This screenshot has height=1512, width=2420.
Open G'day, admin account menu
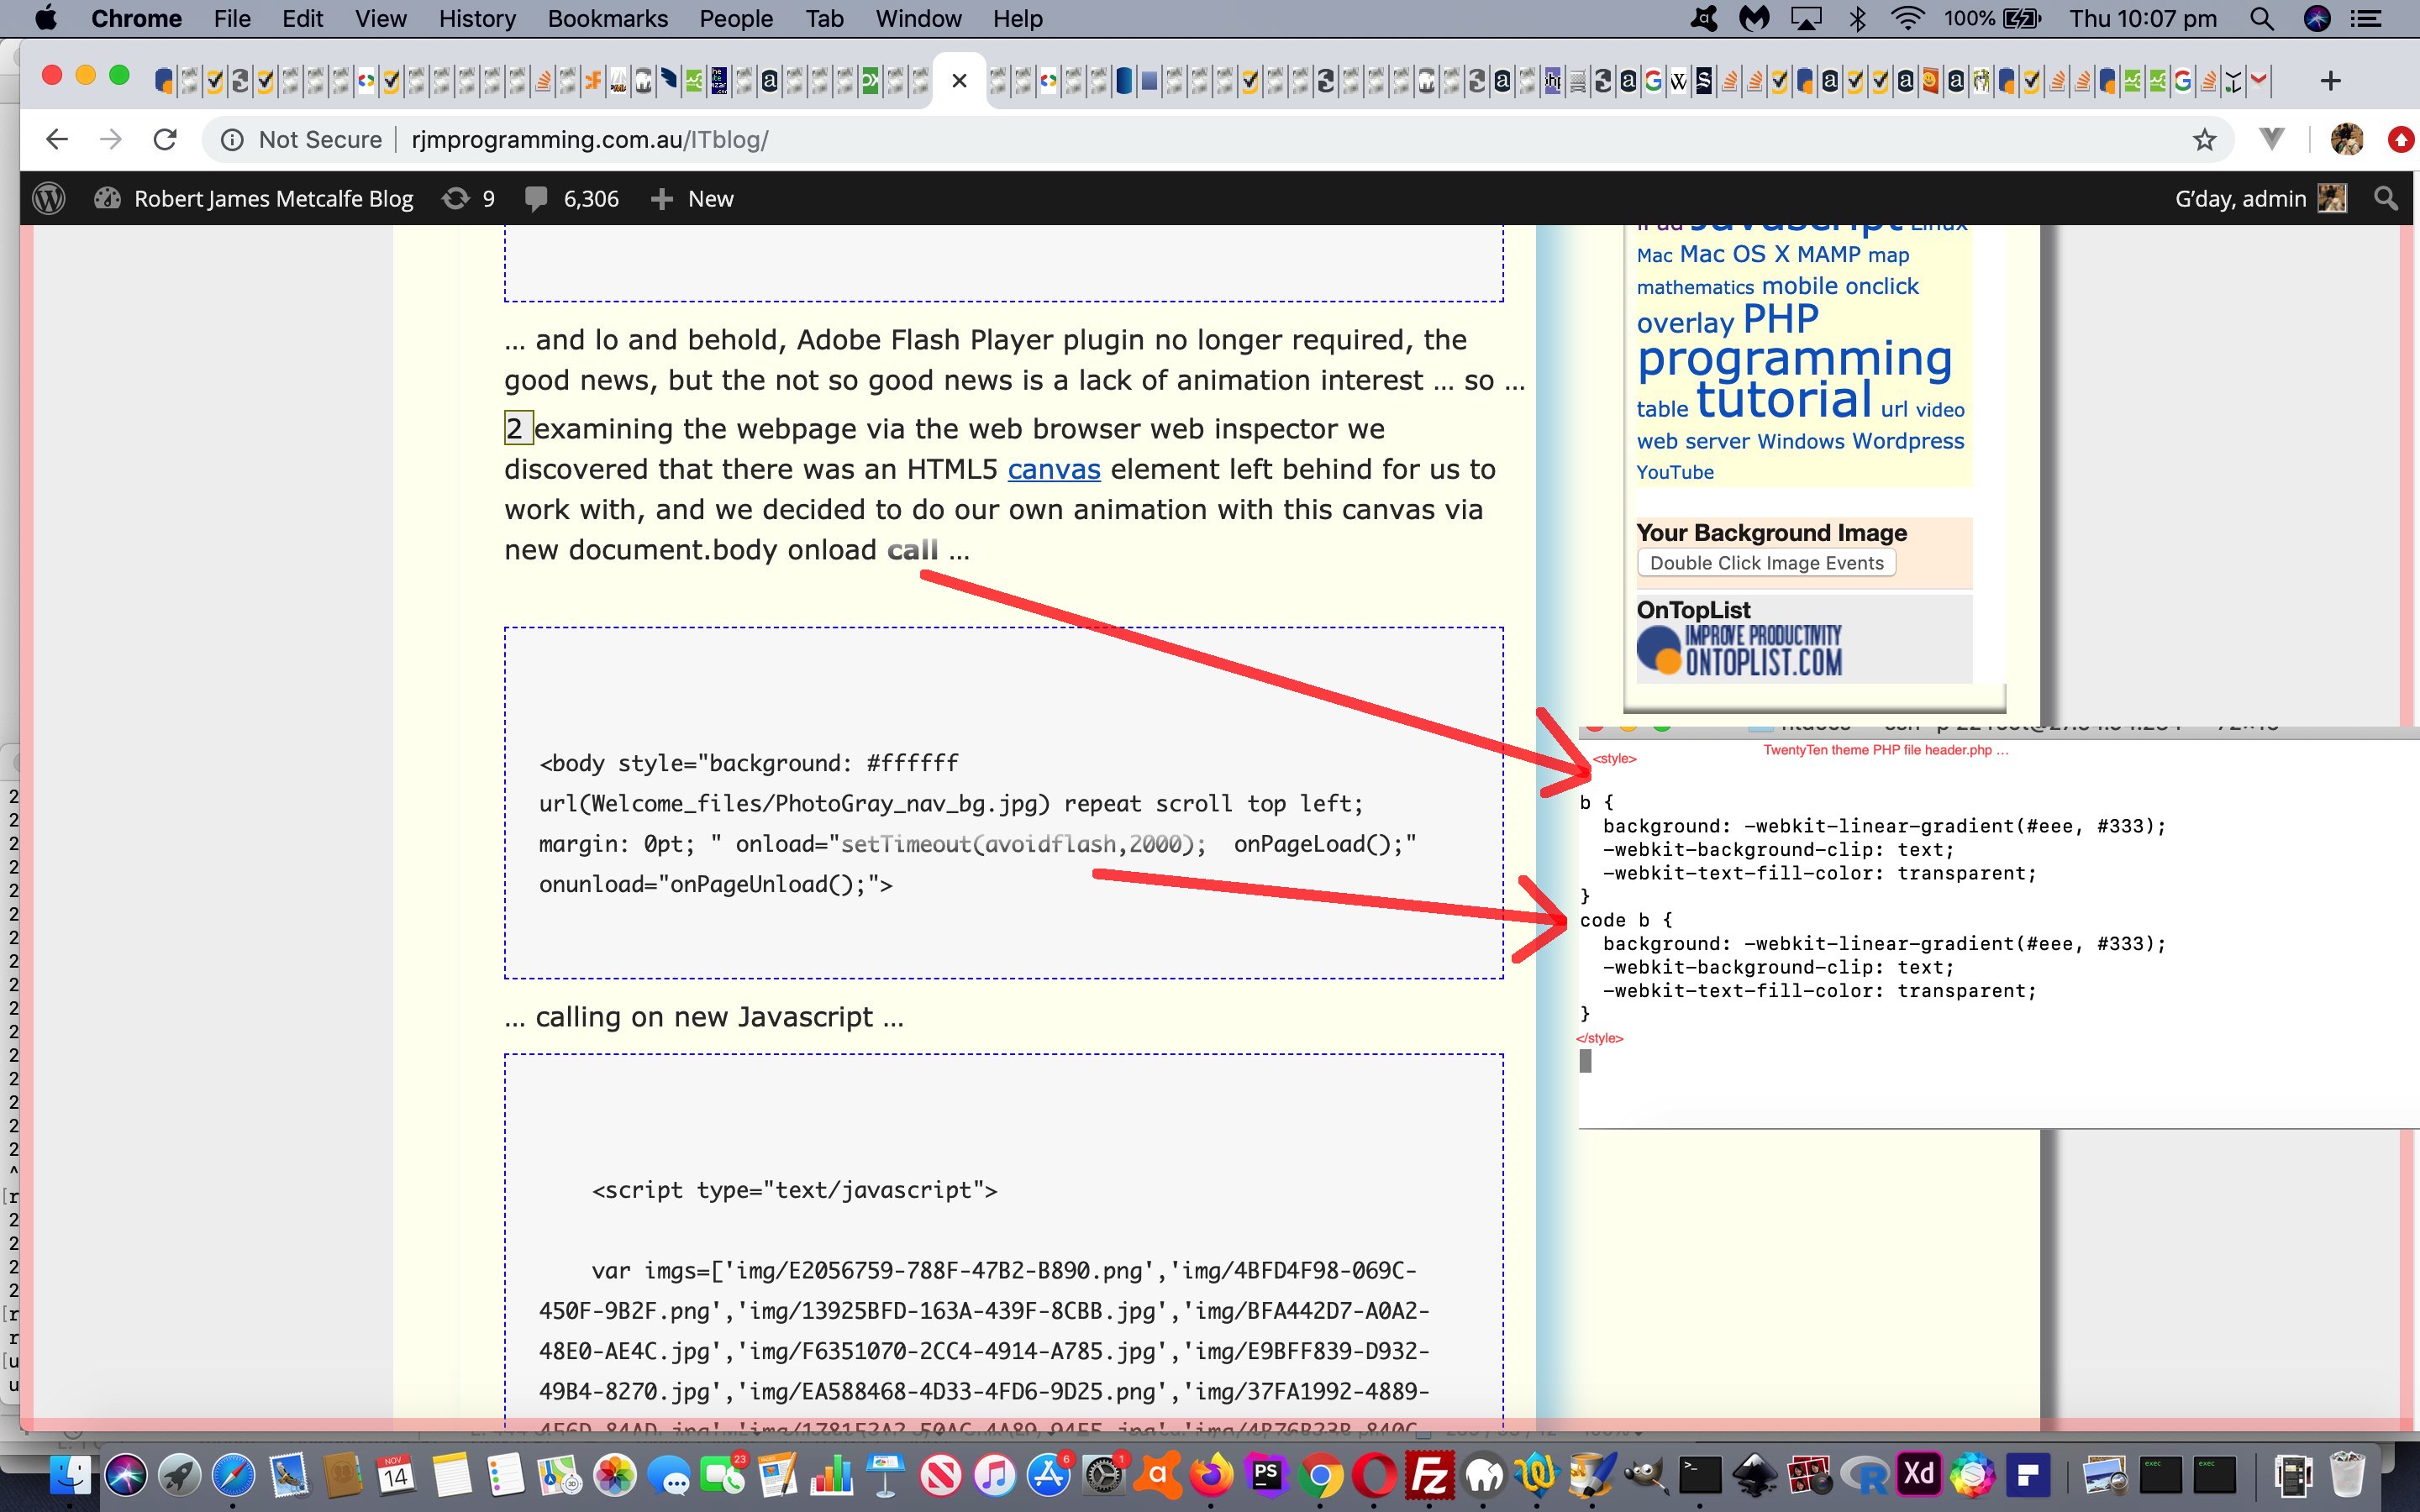(2260, 199)
